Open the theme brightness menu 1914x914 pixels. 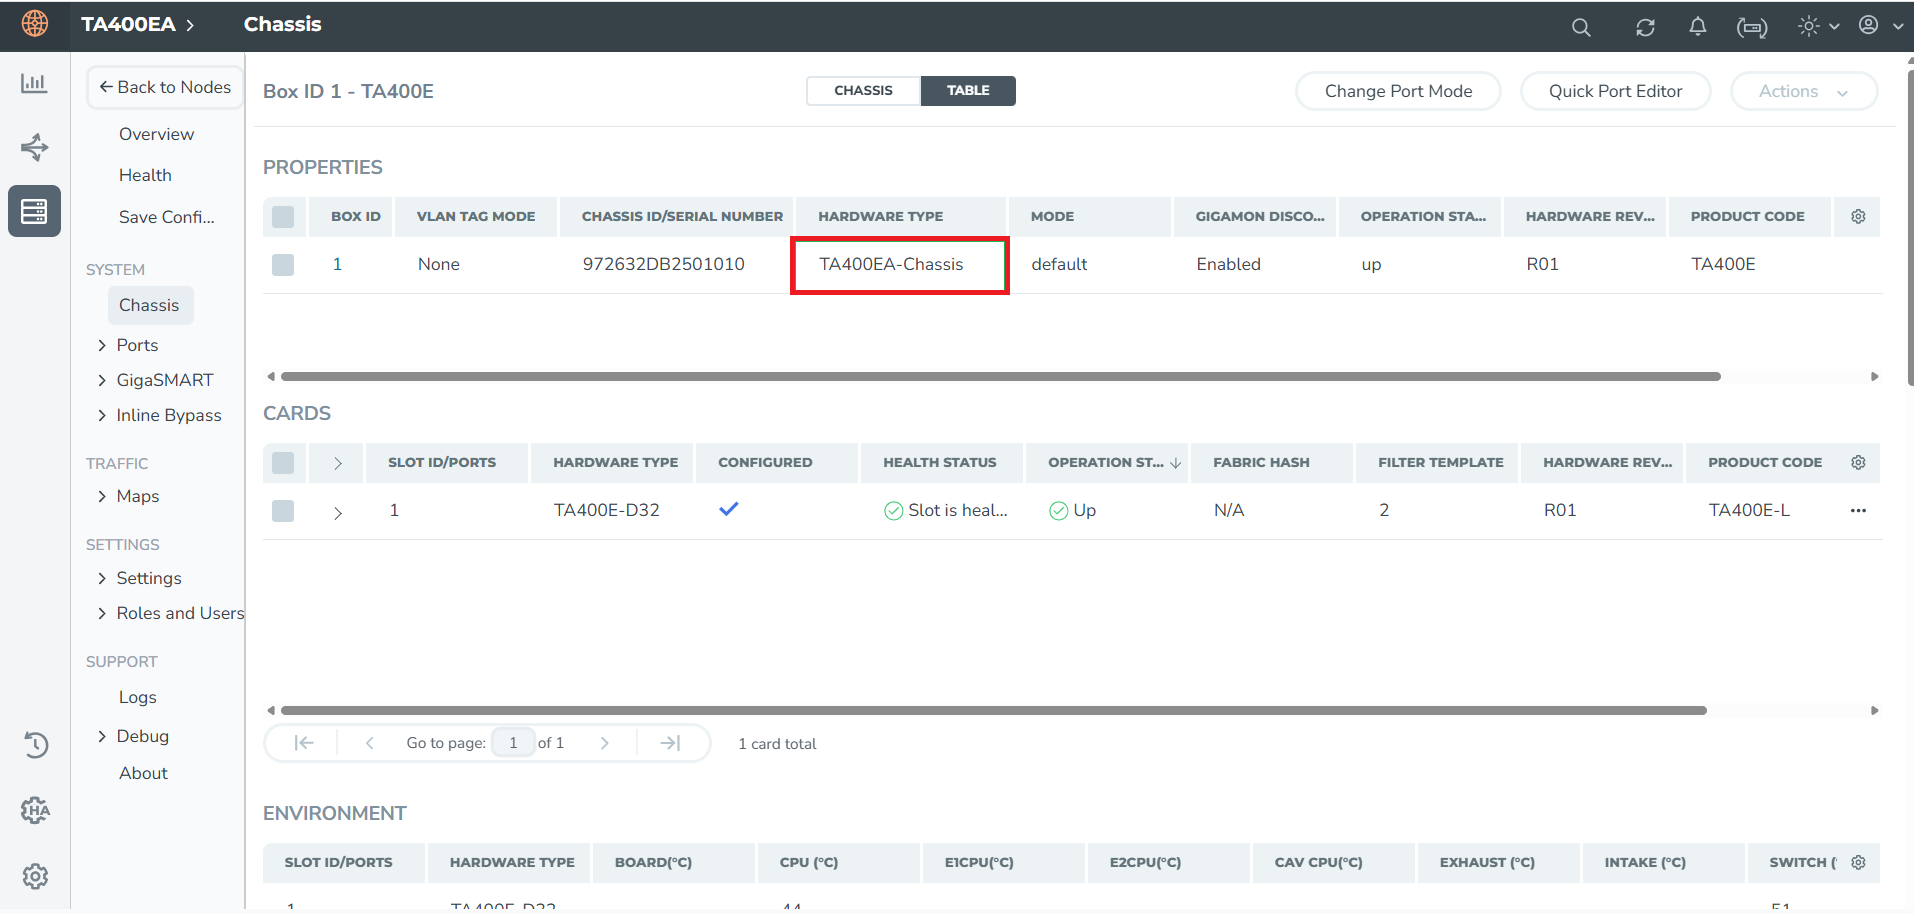pos(1818,26)
